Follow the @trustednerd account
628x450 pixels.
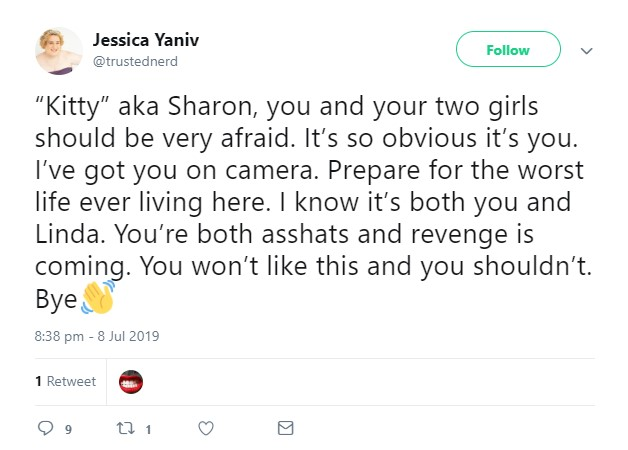[x=508, y=49]
